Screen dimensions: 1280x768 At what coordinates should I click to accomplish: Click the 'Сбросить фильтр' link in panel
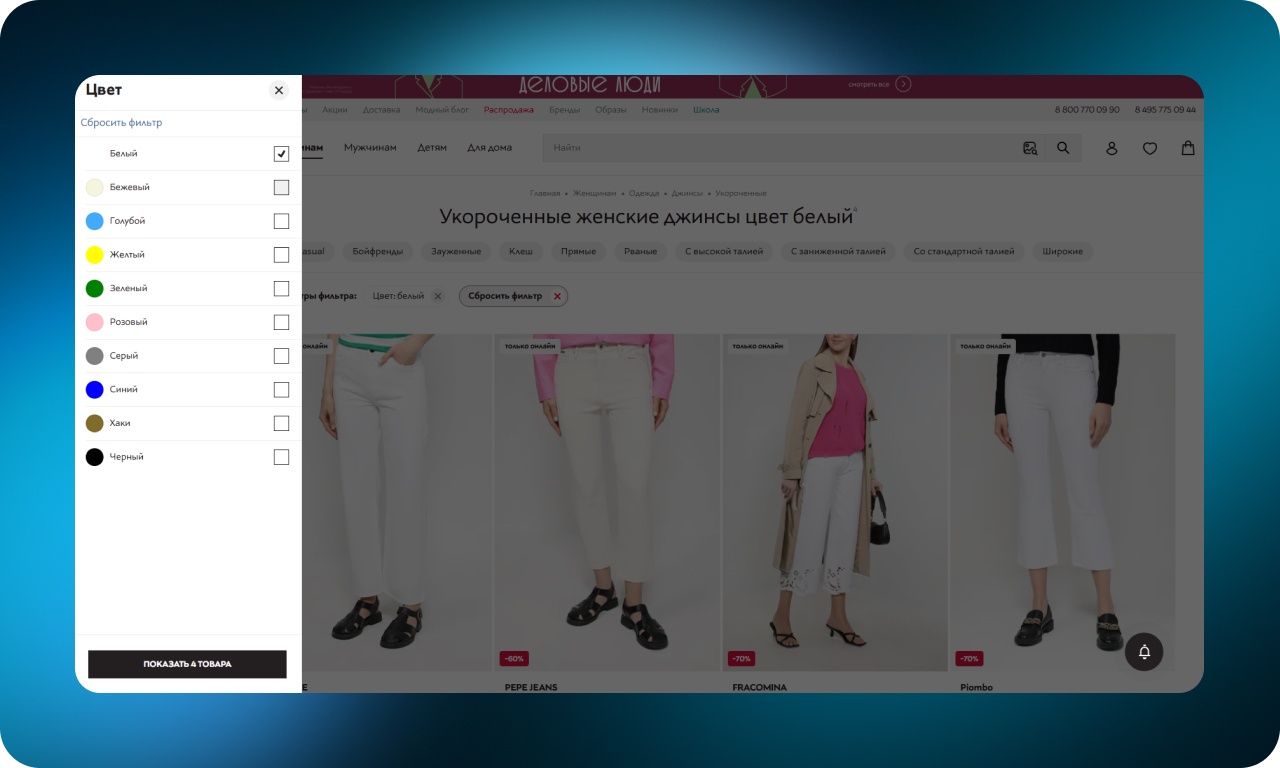[x=121, y=123]
